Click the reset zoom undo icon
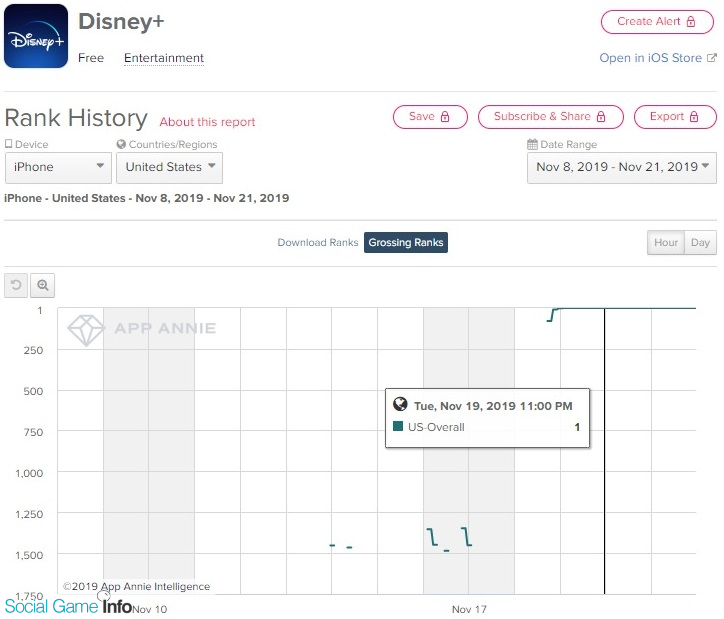724x619 pixels. [x=16, y=285]
